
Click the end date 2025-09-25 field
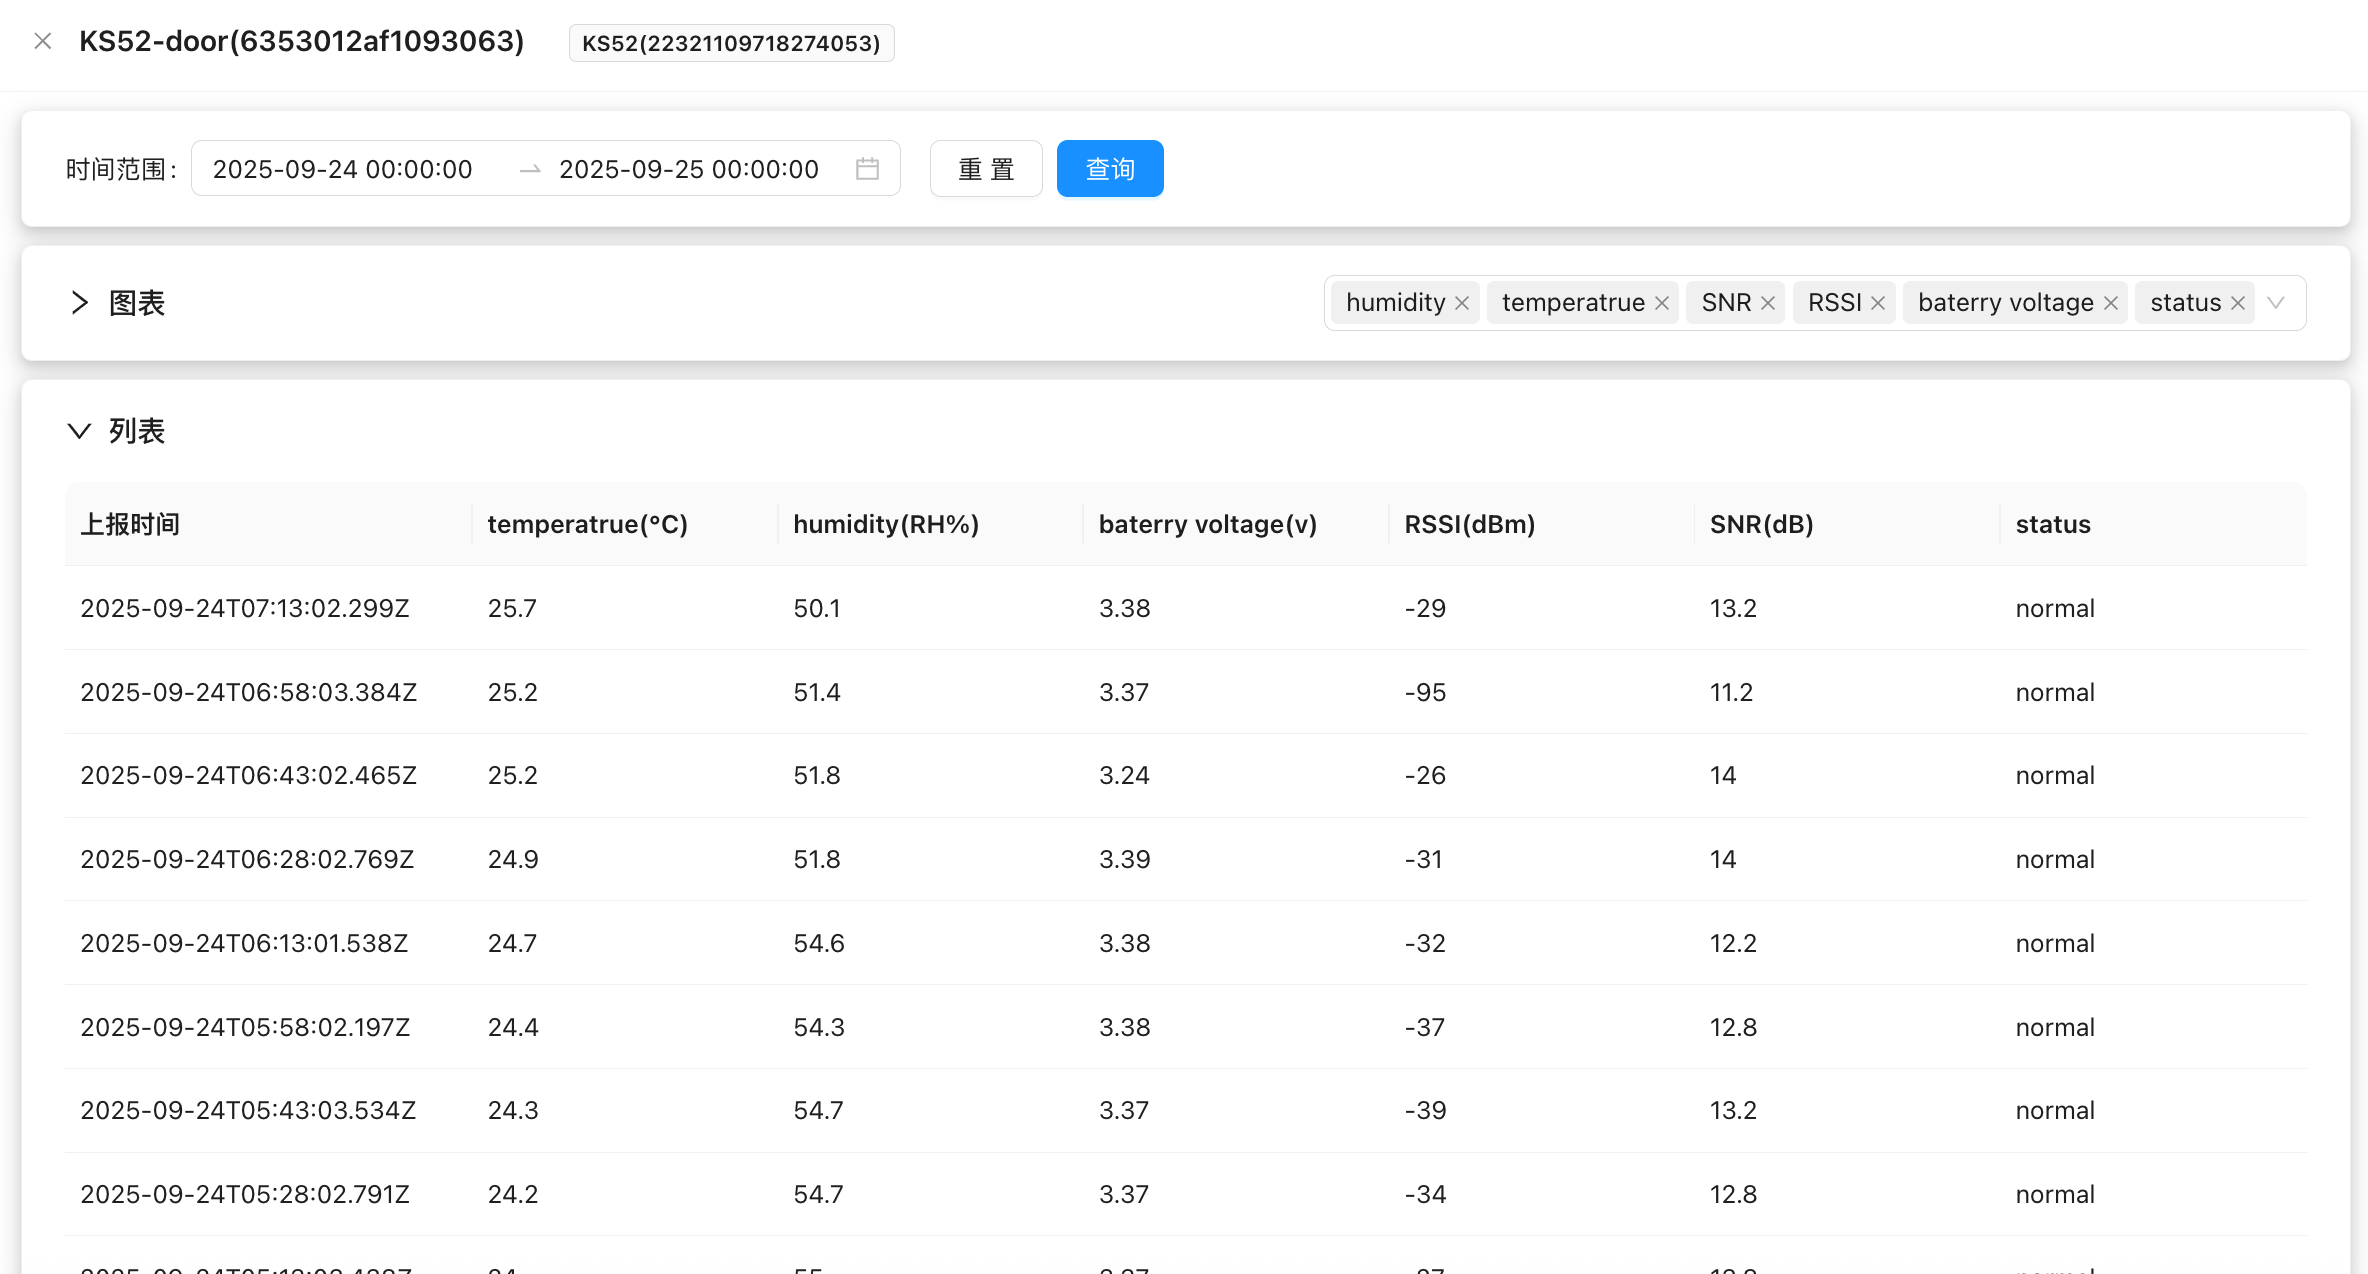click(x=688, y=169)
